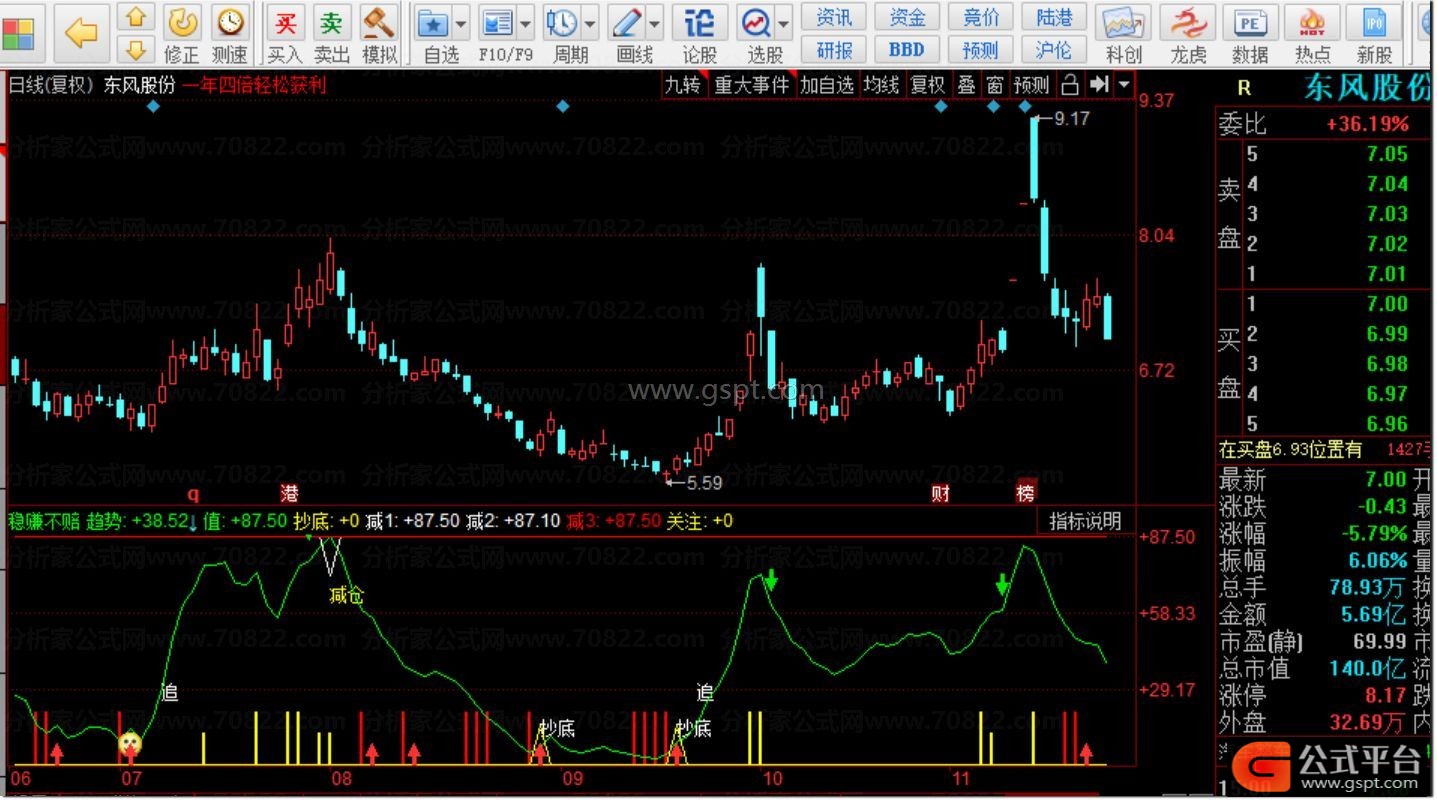Click the 总市值 140.0亿 value
1437x800 pixels.
click(x=1367, y=668)
